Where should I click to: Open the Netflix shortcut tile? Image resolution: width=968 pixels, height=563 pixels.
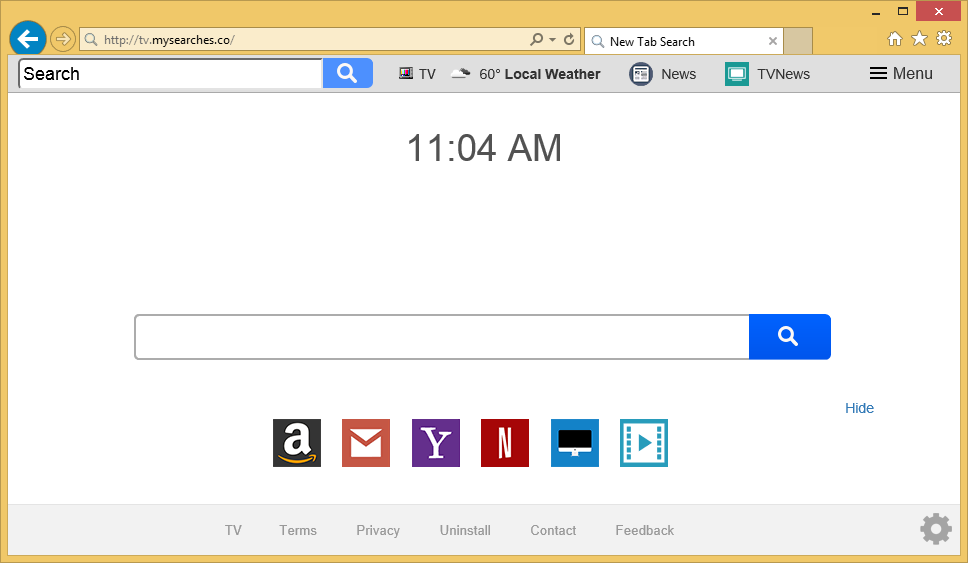(x=505, y=443)
